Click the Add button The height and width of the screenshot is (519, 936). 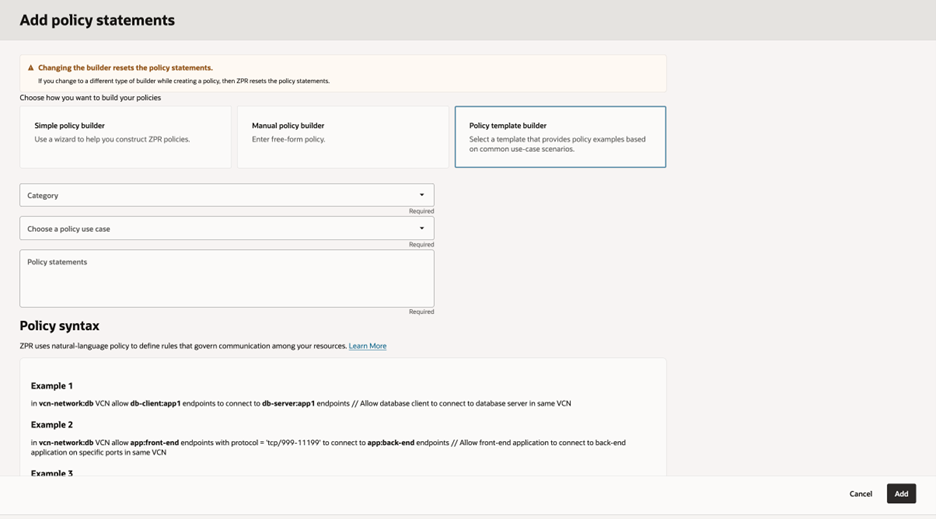[901, 494]
